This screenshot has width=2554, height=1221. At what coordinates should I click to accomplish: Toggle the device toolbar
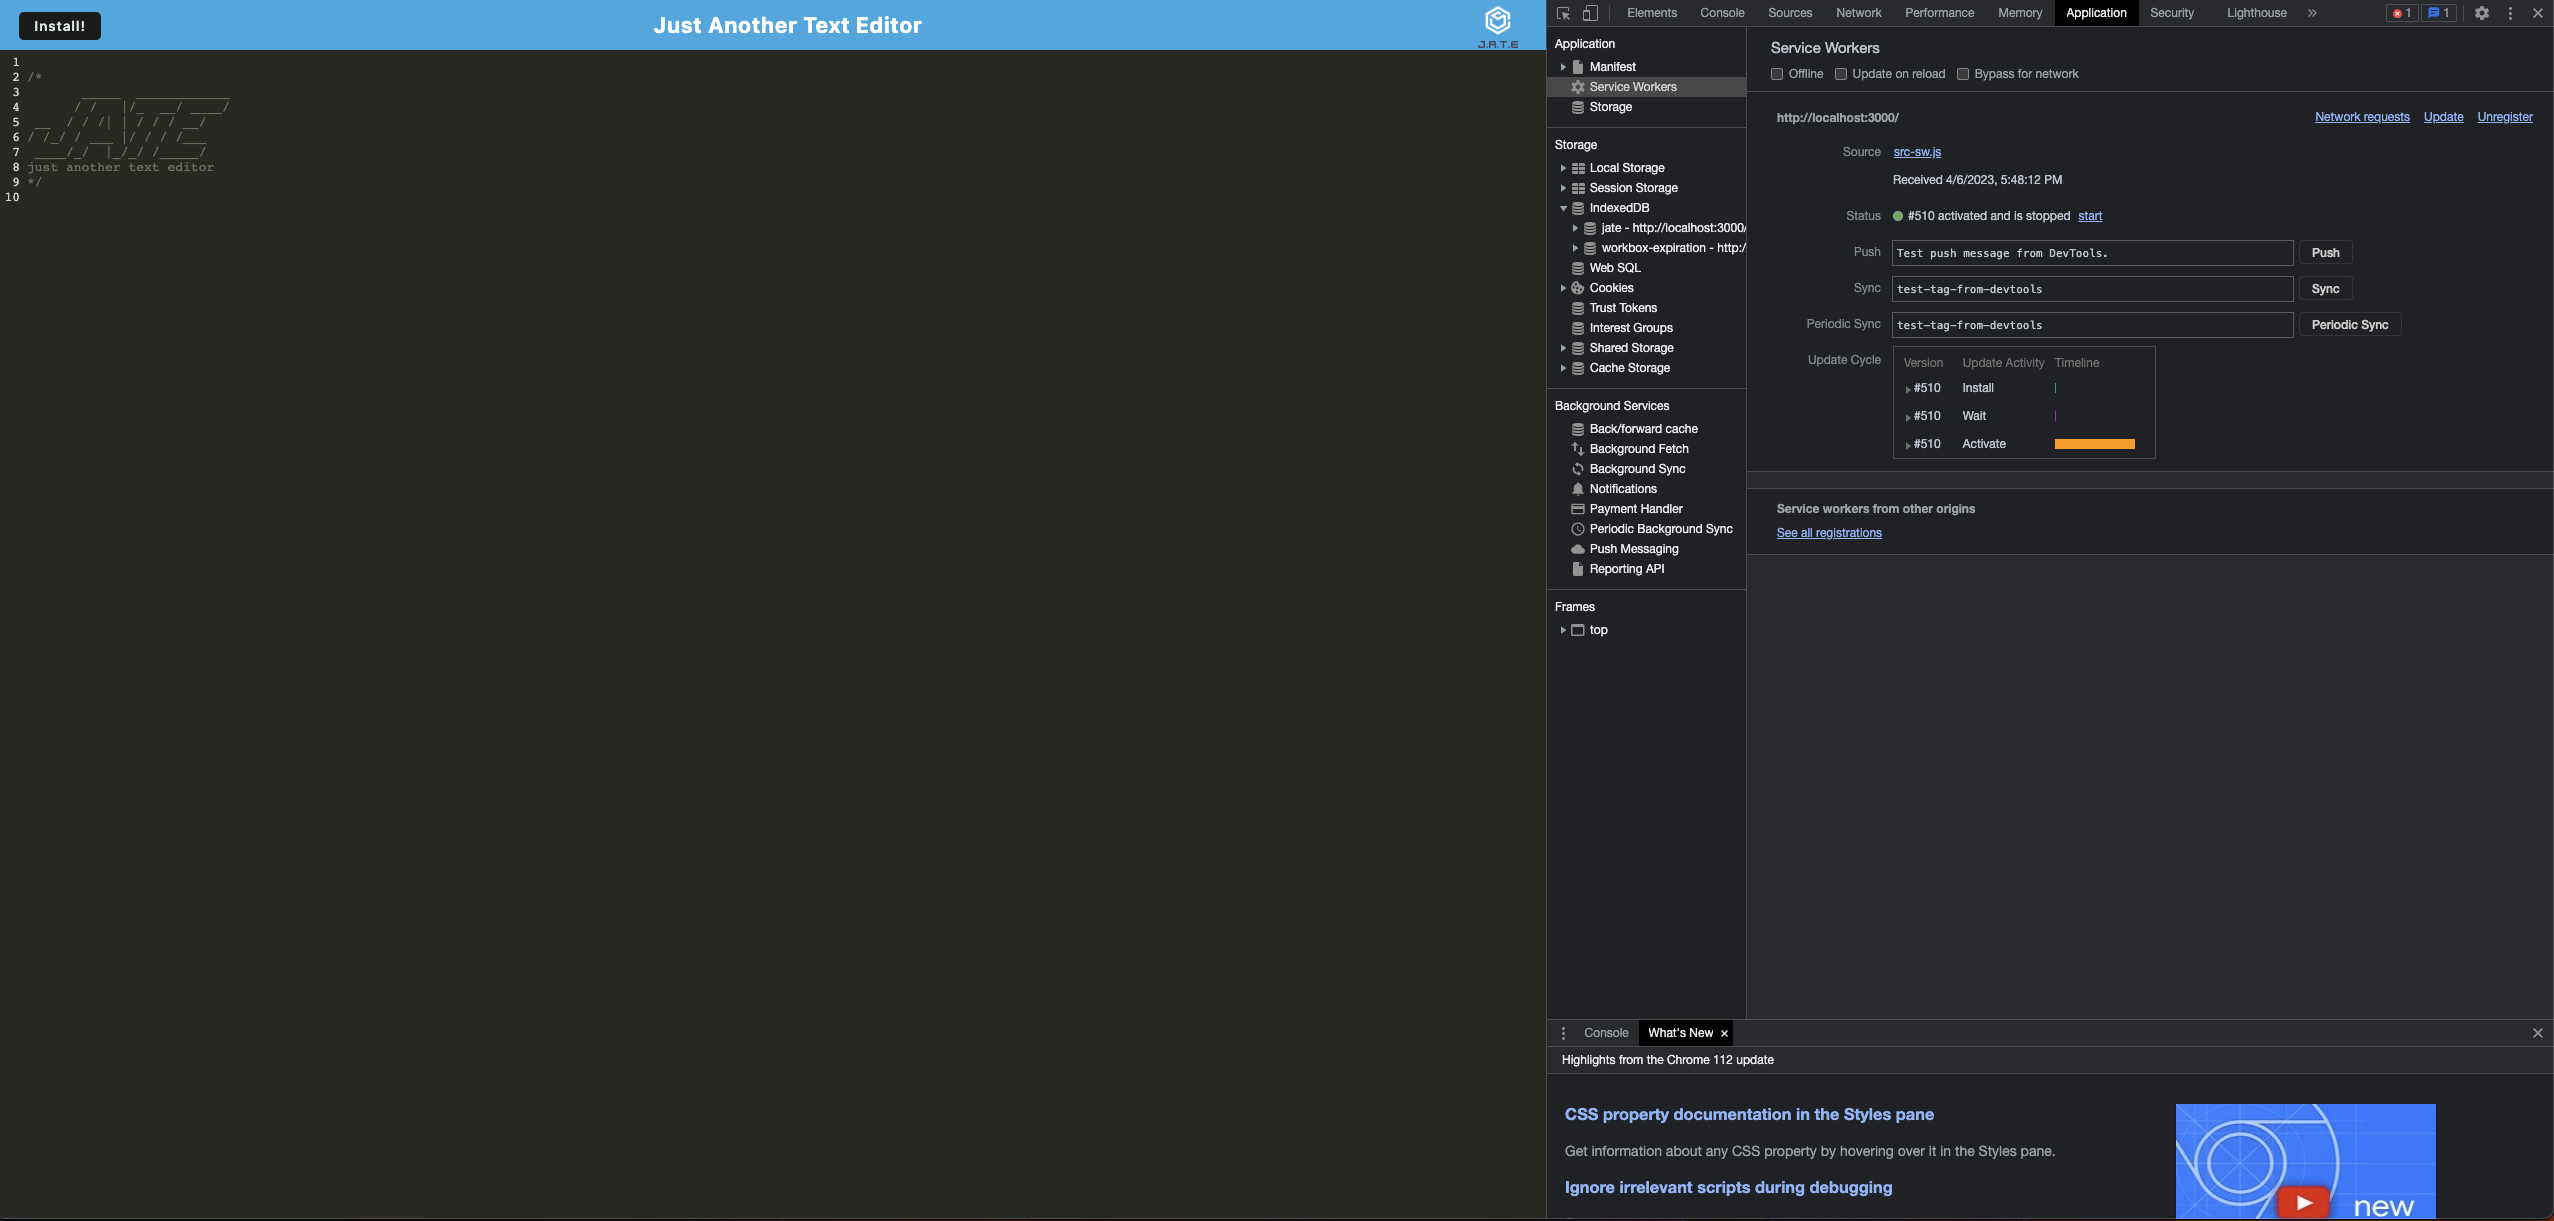point(1588,13)
